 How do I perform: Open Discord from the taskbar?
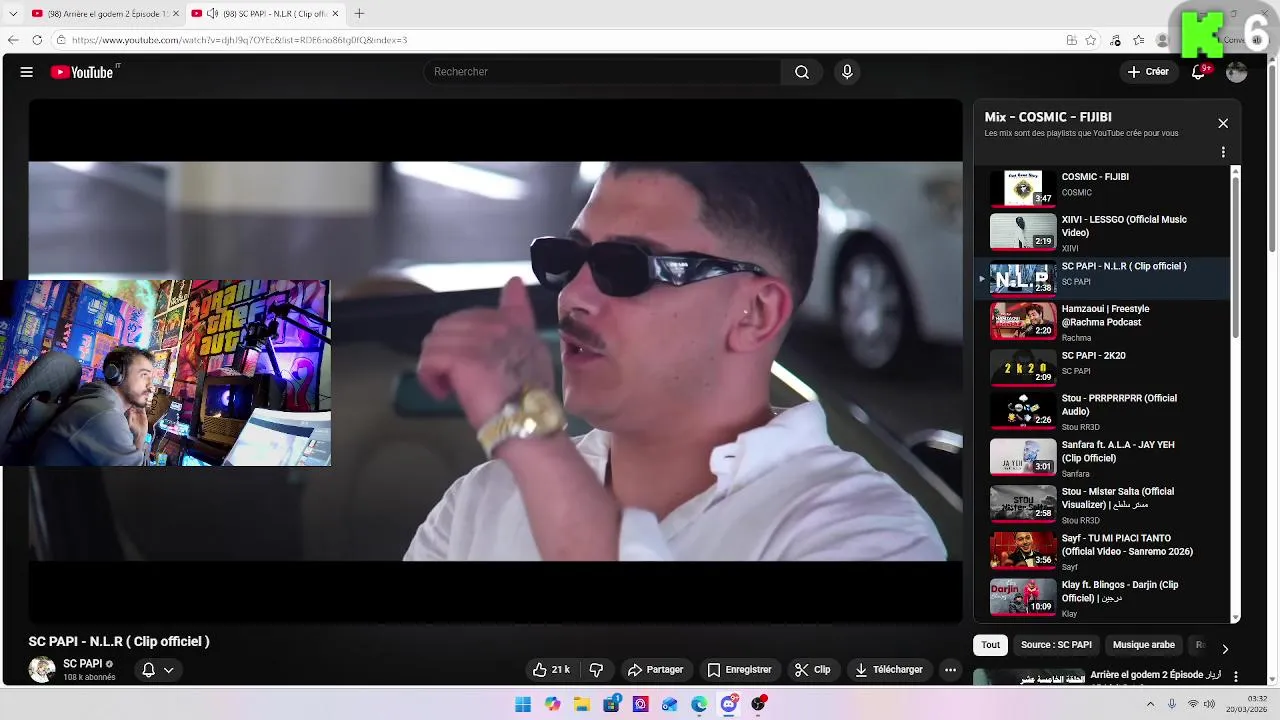point(729,704)
